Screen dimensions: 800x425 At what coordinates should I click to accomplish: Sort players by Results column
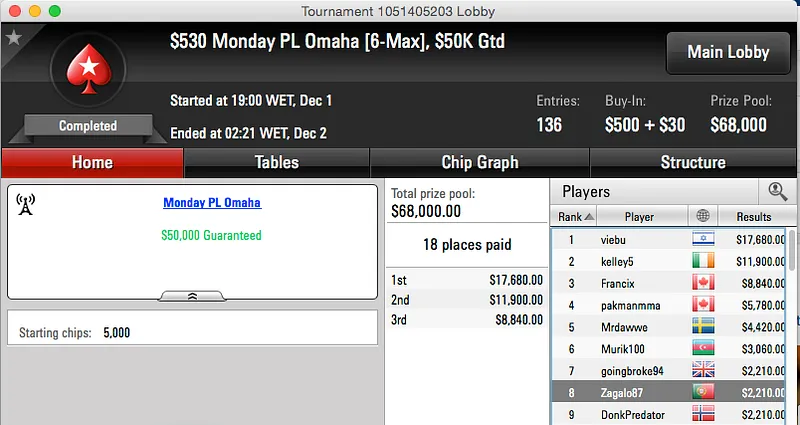[x=753, y=216]
